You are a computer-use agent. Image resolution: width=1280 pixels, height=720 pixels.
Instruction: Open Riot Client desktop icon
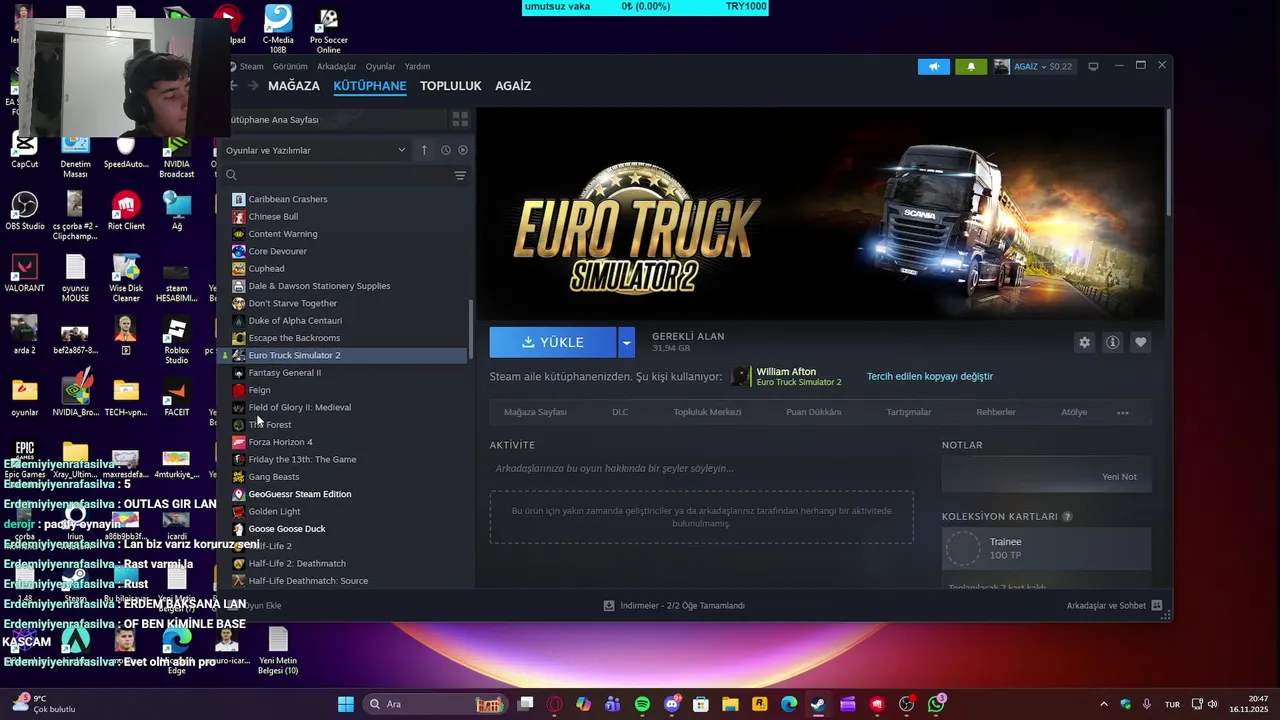click(x=126, y=210)
